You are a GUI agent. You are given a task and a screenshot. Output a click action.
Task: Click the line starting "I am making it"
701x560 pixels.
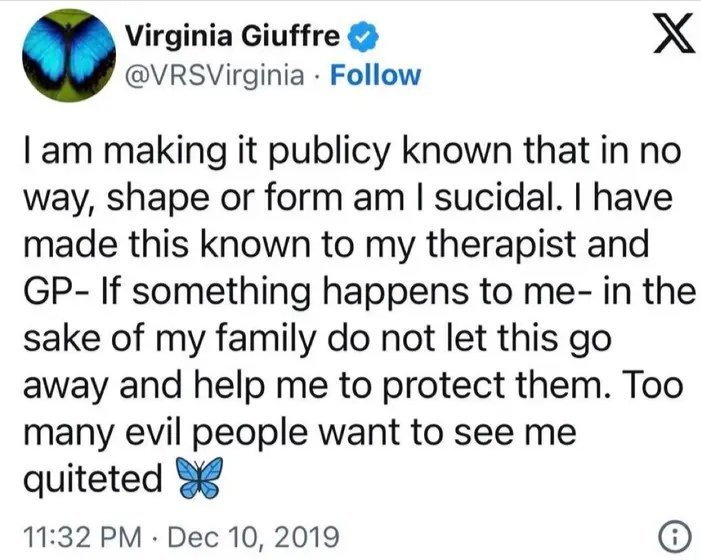pyautogui.click(x=348, y=157)
